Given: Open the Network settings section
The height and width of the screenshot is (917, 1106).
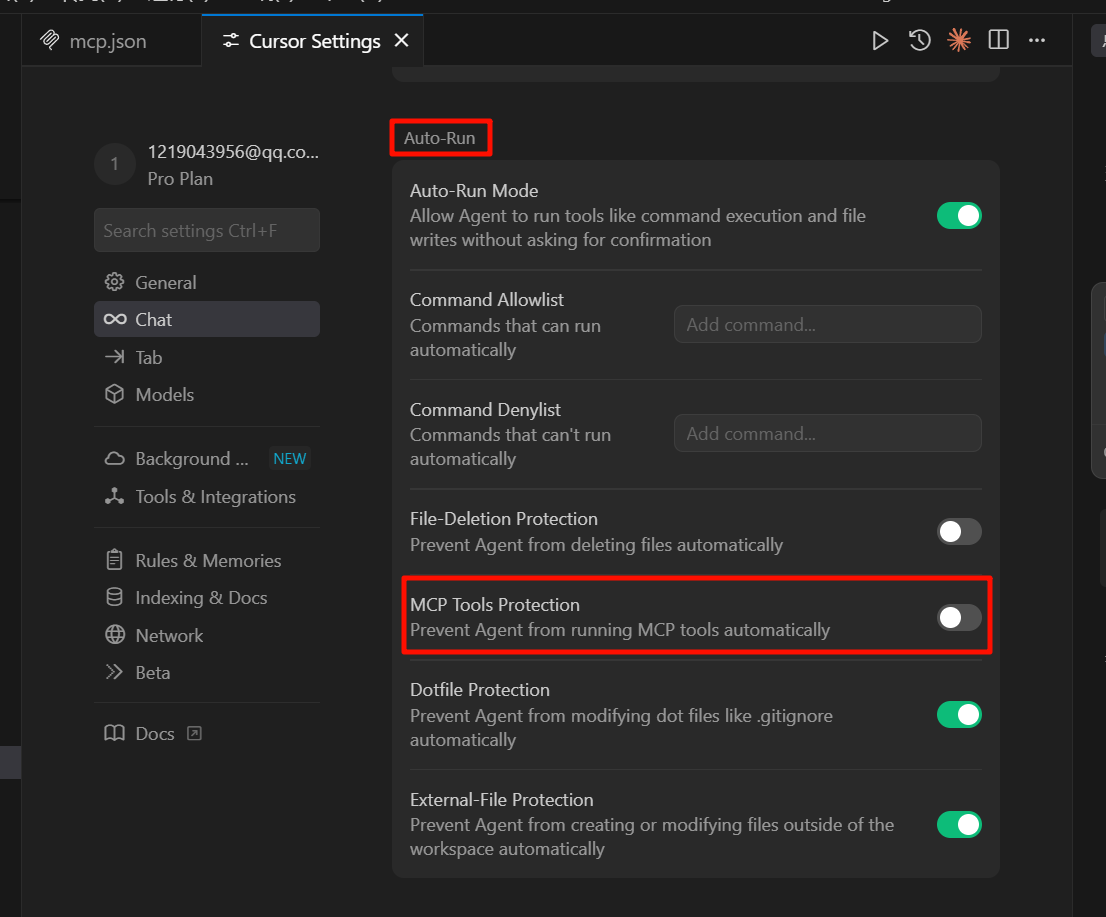Looking at the screenshot, I should [207, 636].
